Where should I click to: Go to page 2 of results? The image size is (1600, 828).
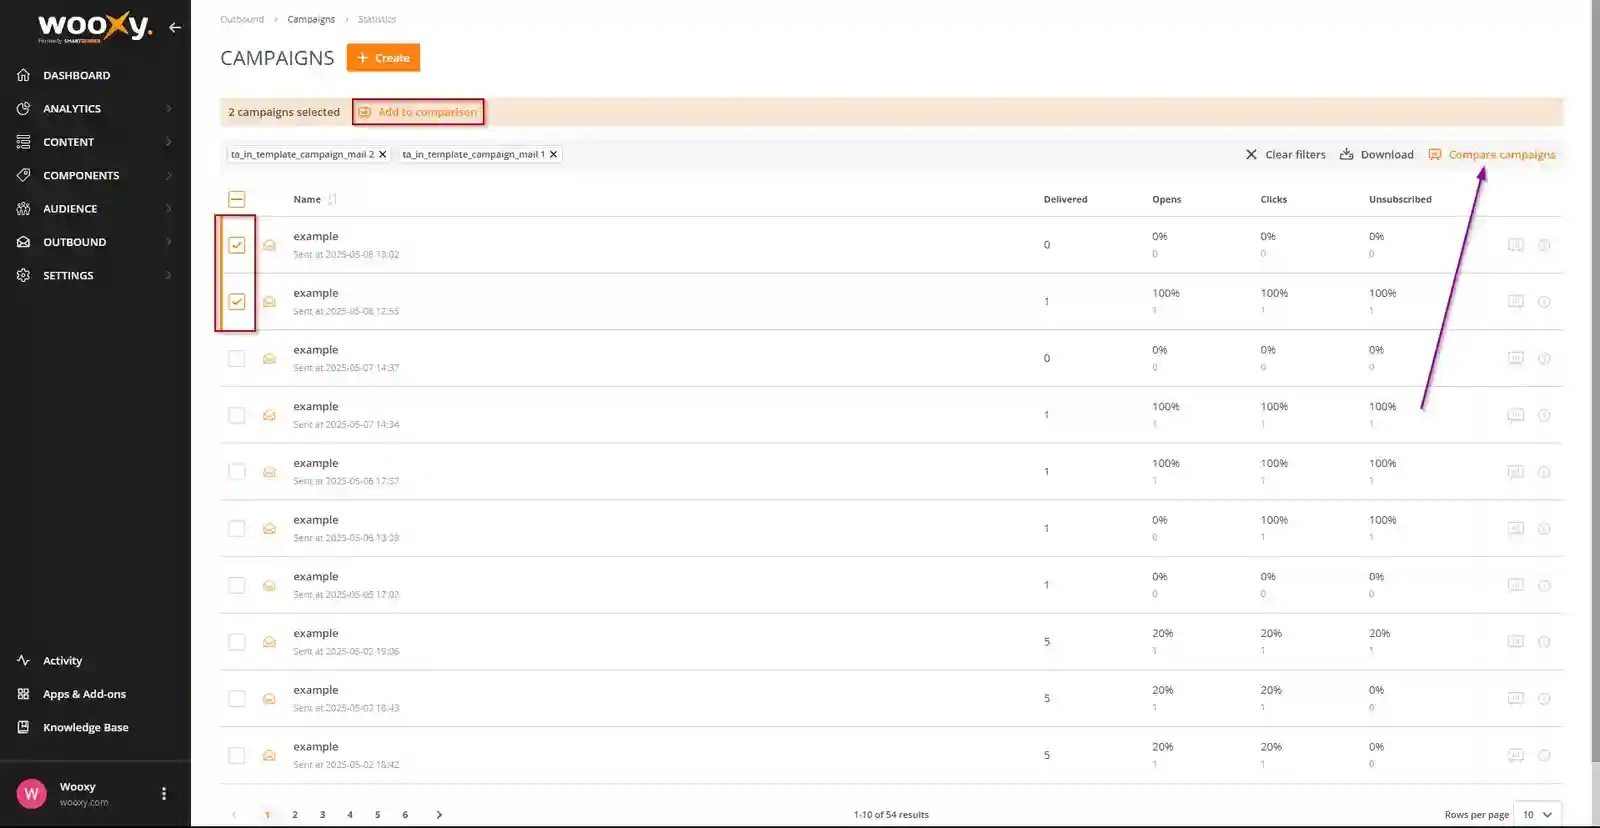point(295,815)
